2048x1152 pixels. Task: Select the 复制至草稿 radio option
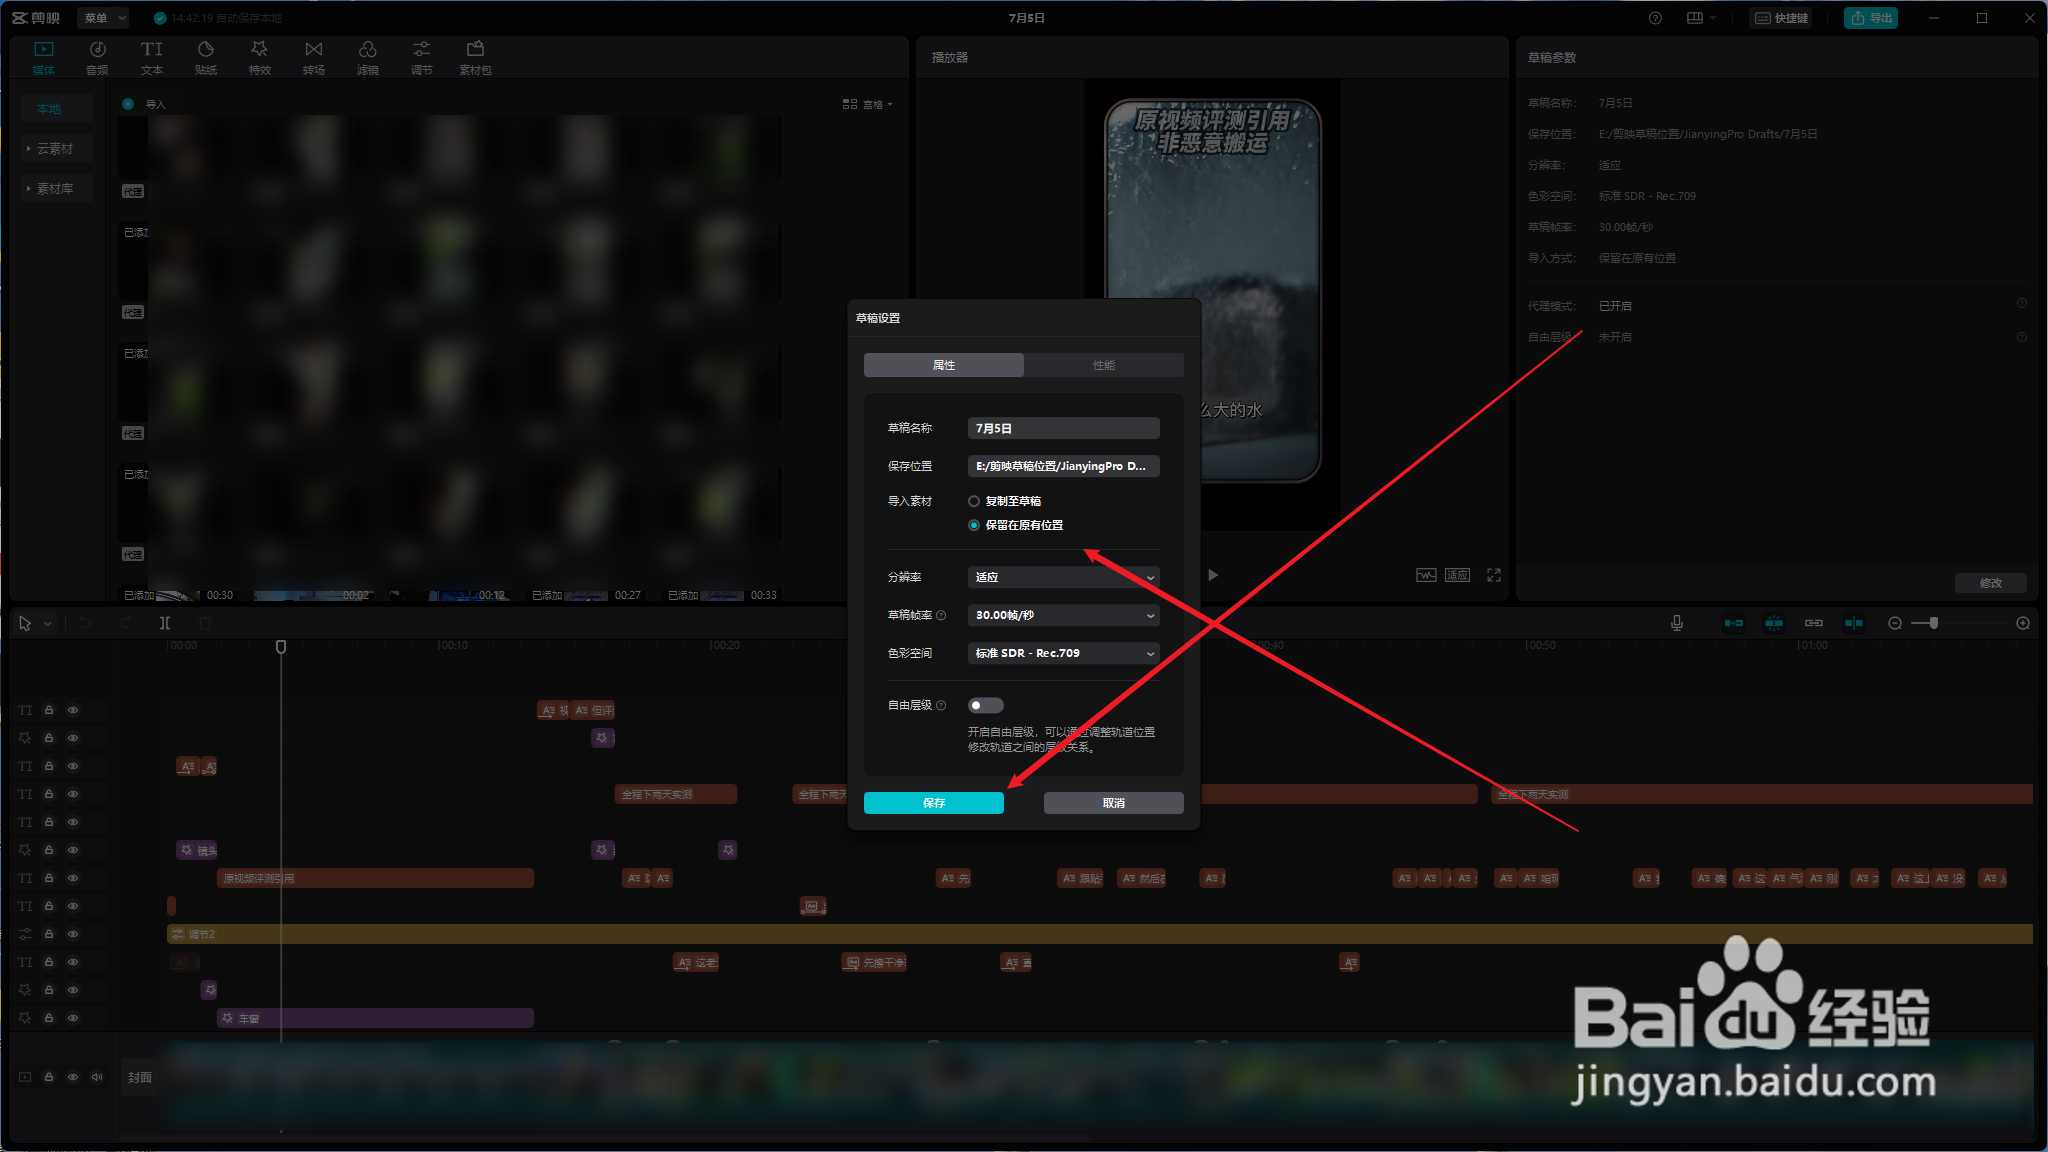pyautogui.click(x=974, y=501)
